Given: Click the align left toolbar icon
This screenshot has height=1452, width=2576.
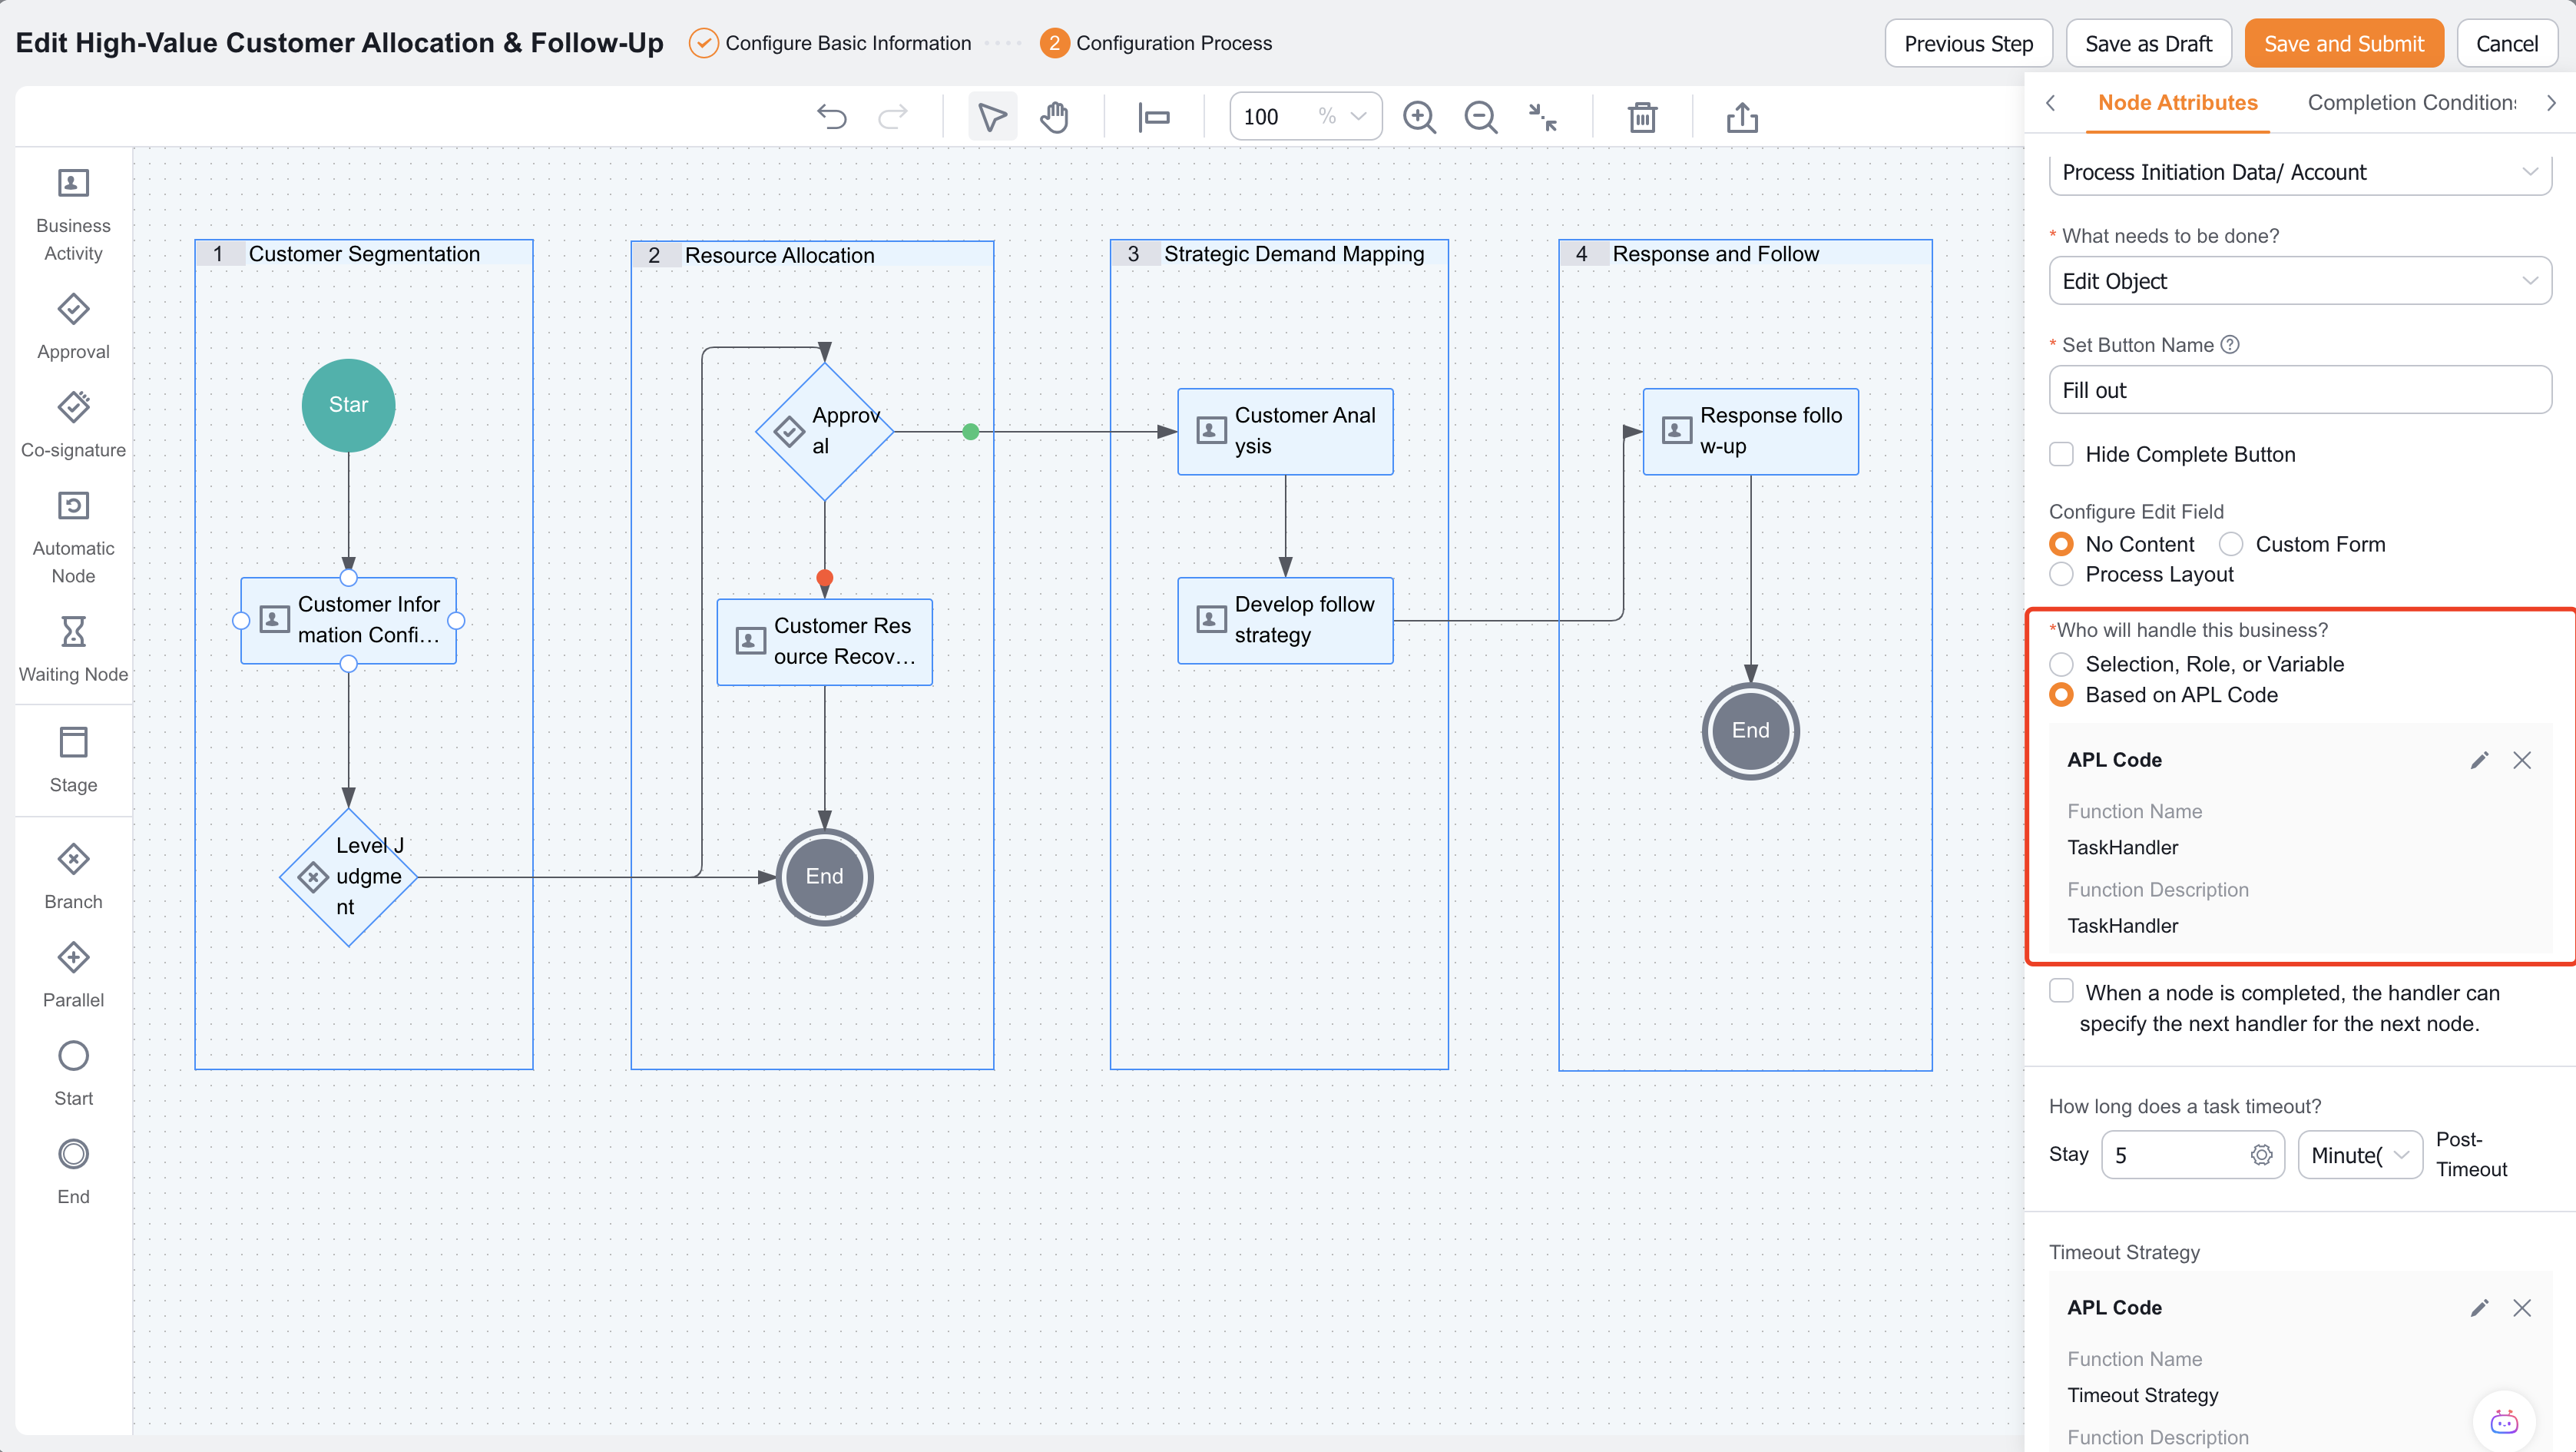Looking at the screenshot, I should [x=1153, y=118].
